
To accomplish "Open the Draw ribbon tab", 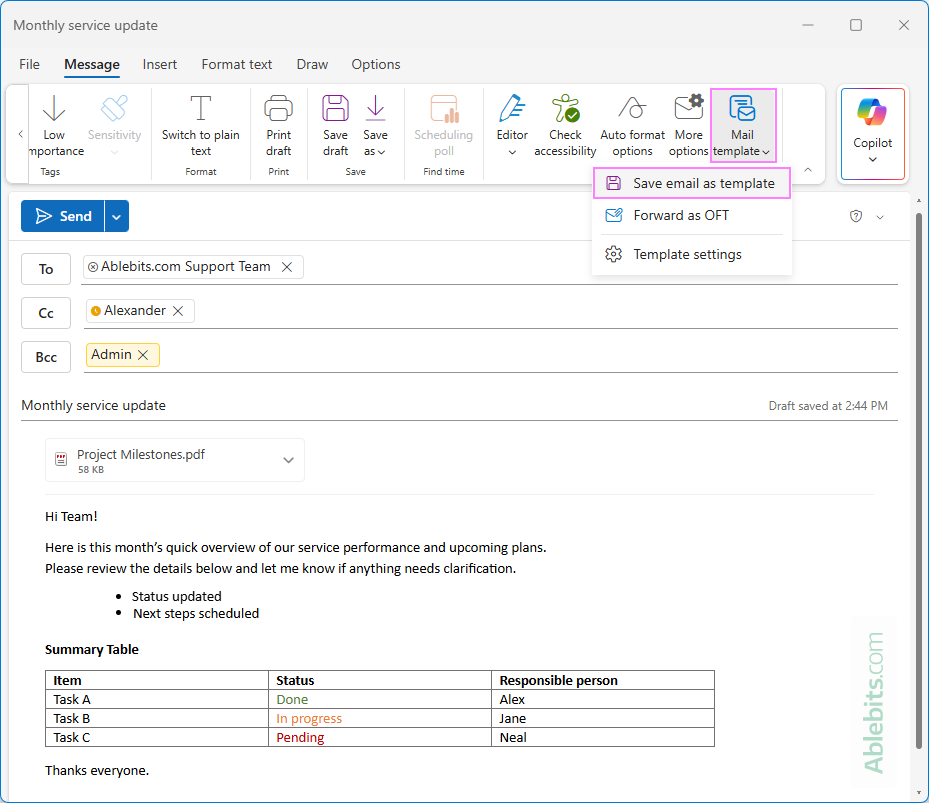I will pyautogui.click(x=311, y=64).
